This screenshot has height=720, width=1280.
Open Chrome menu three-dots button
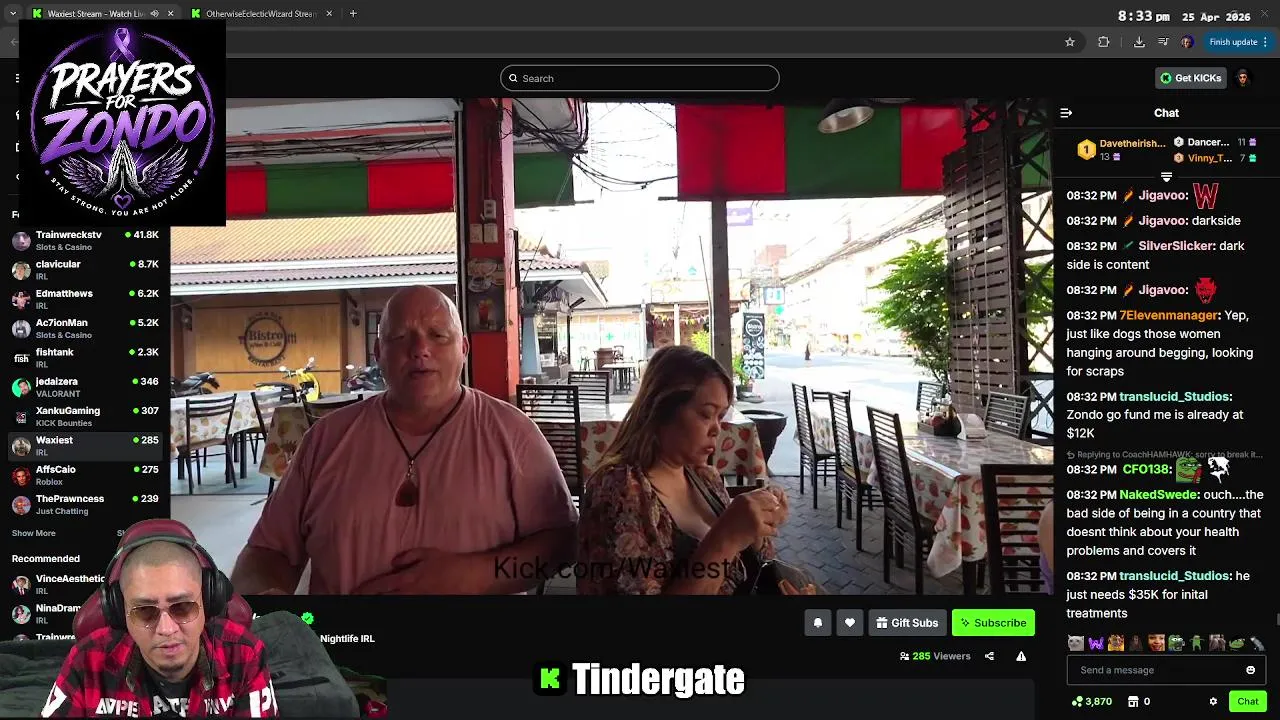(x=1265, y=42)
